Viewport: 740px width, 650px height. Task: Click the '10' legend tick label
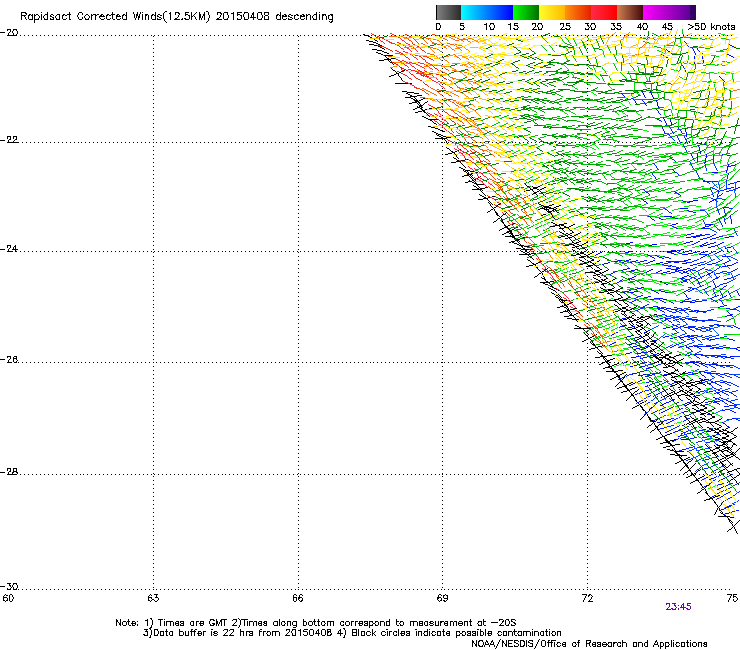[x=489, y=27]
